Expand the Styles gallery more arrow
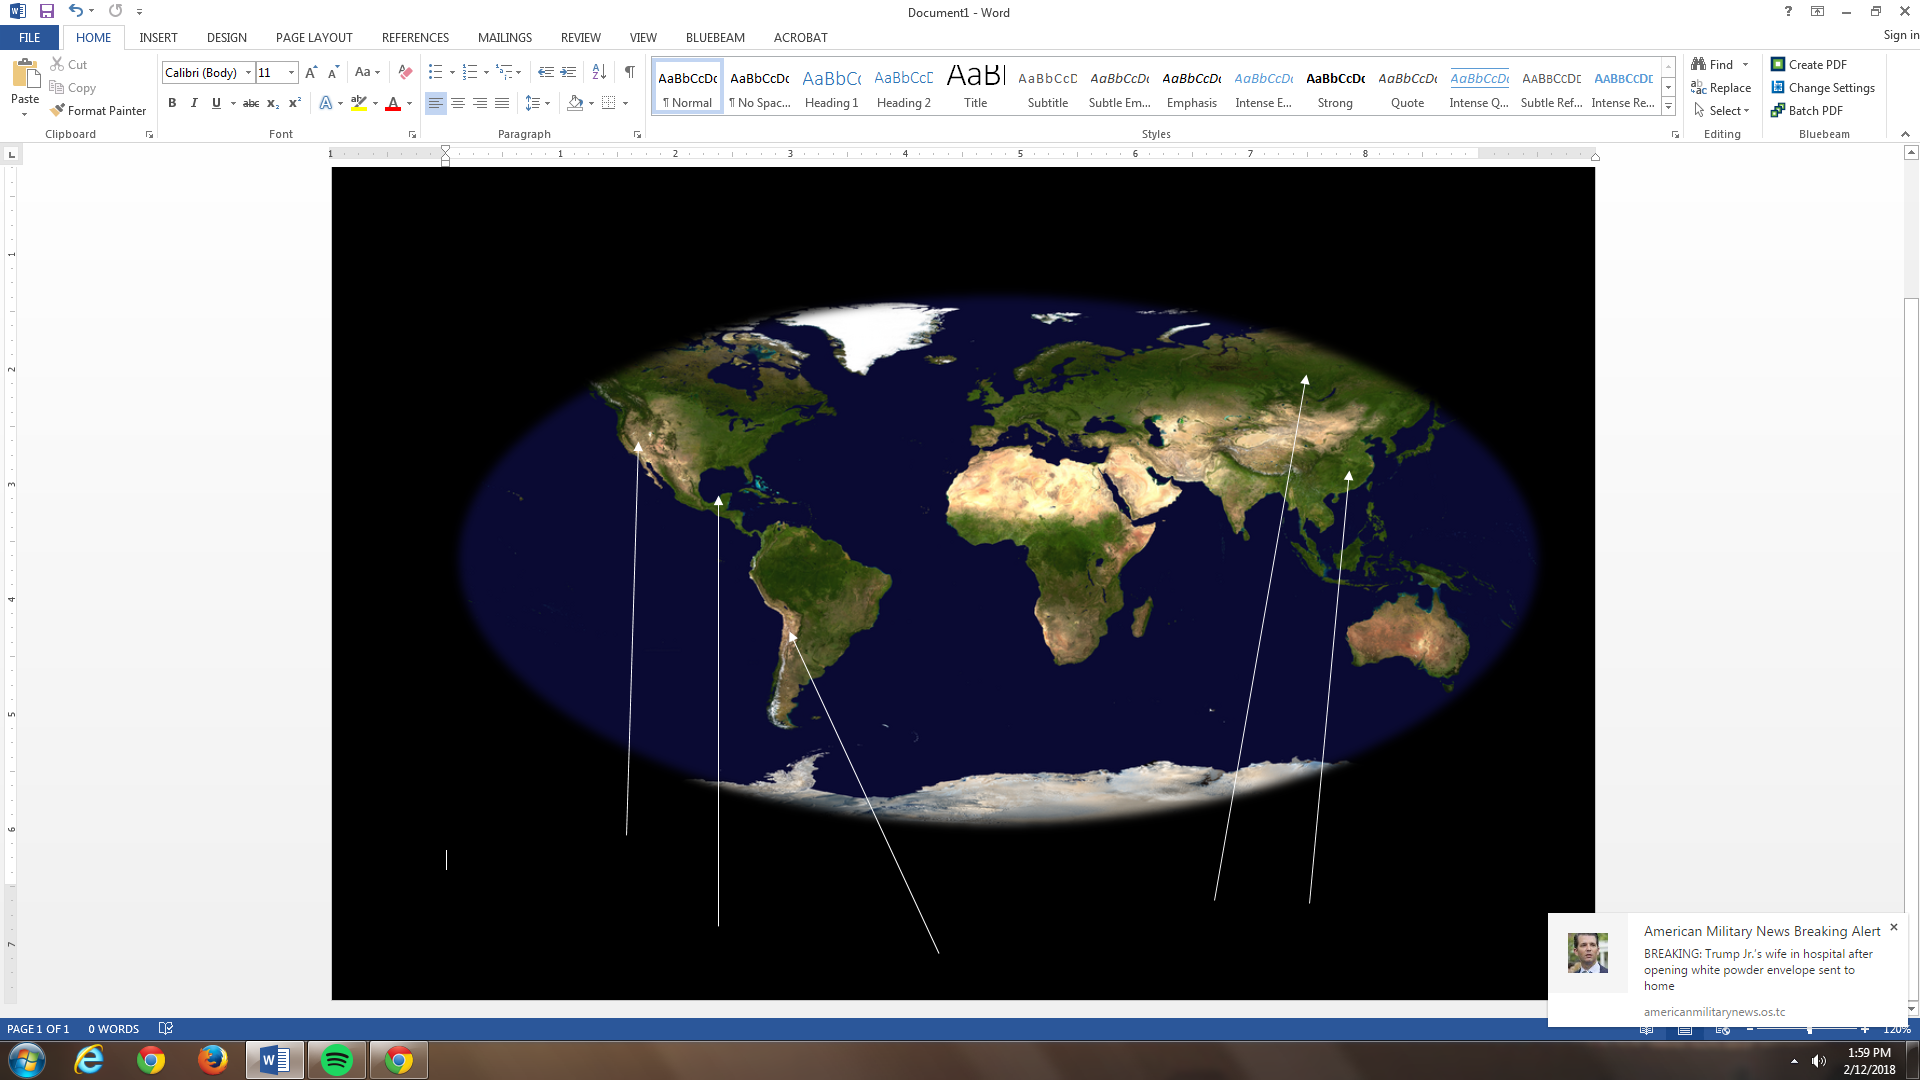Image resolution: width=1920 pixels, height=1080 pixels. pyautogui.click(x=1668, y=107)
